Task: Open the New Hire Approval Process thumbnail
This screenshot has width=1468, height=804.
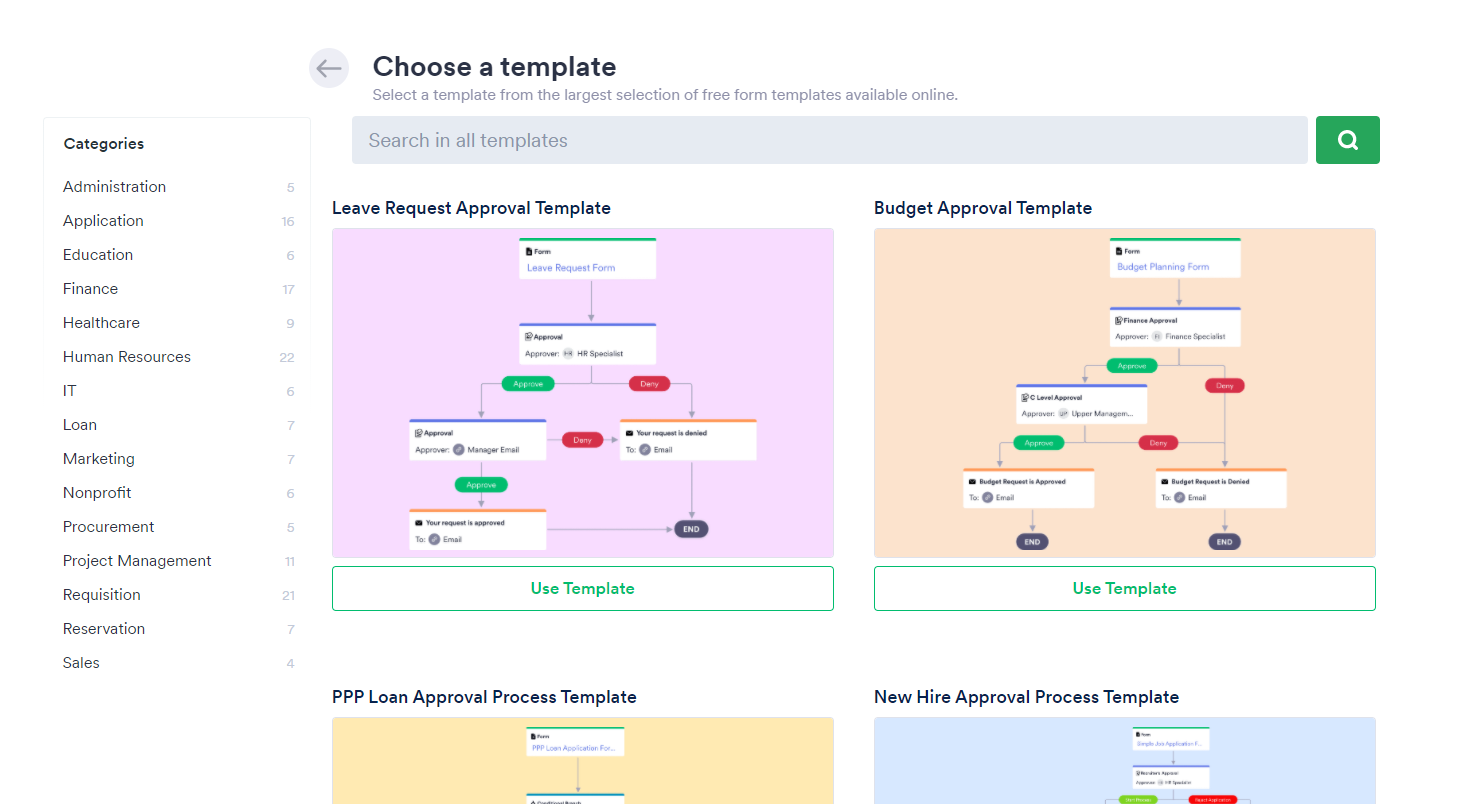Action: [x=1125, y=760]
